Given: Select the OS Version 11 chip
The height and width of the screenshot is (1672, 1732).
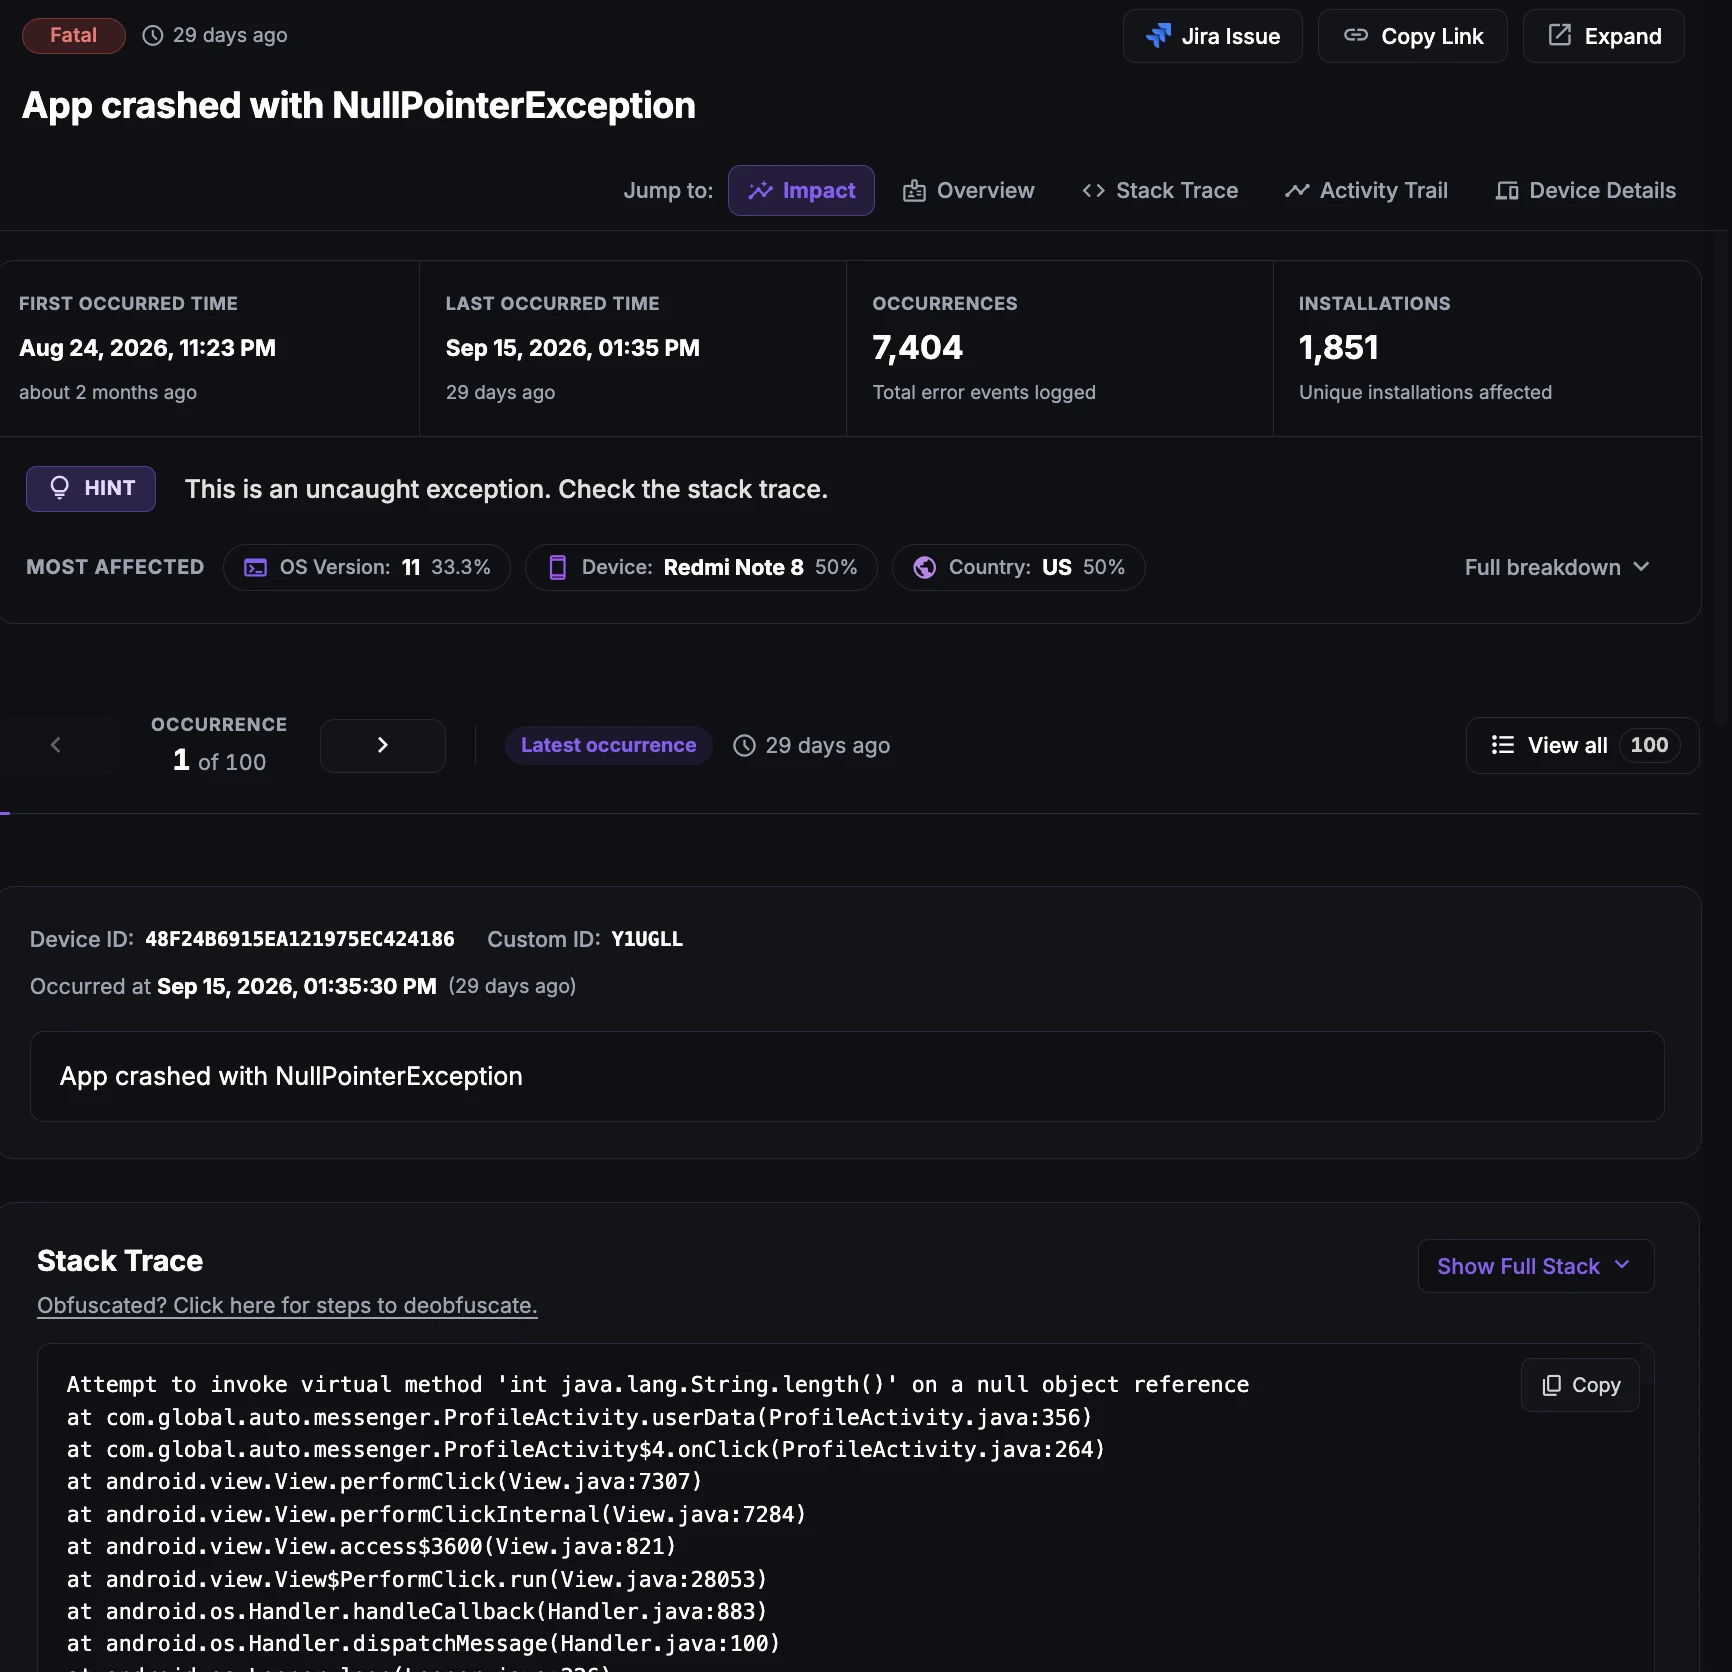Looking at the screenshot, I should (x=367, y=567).
